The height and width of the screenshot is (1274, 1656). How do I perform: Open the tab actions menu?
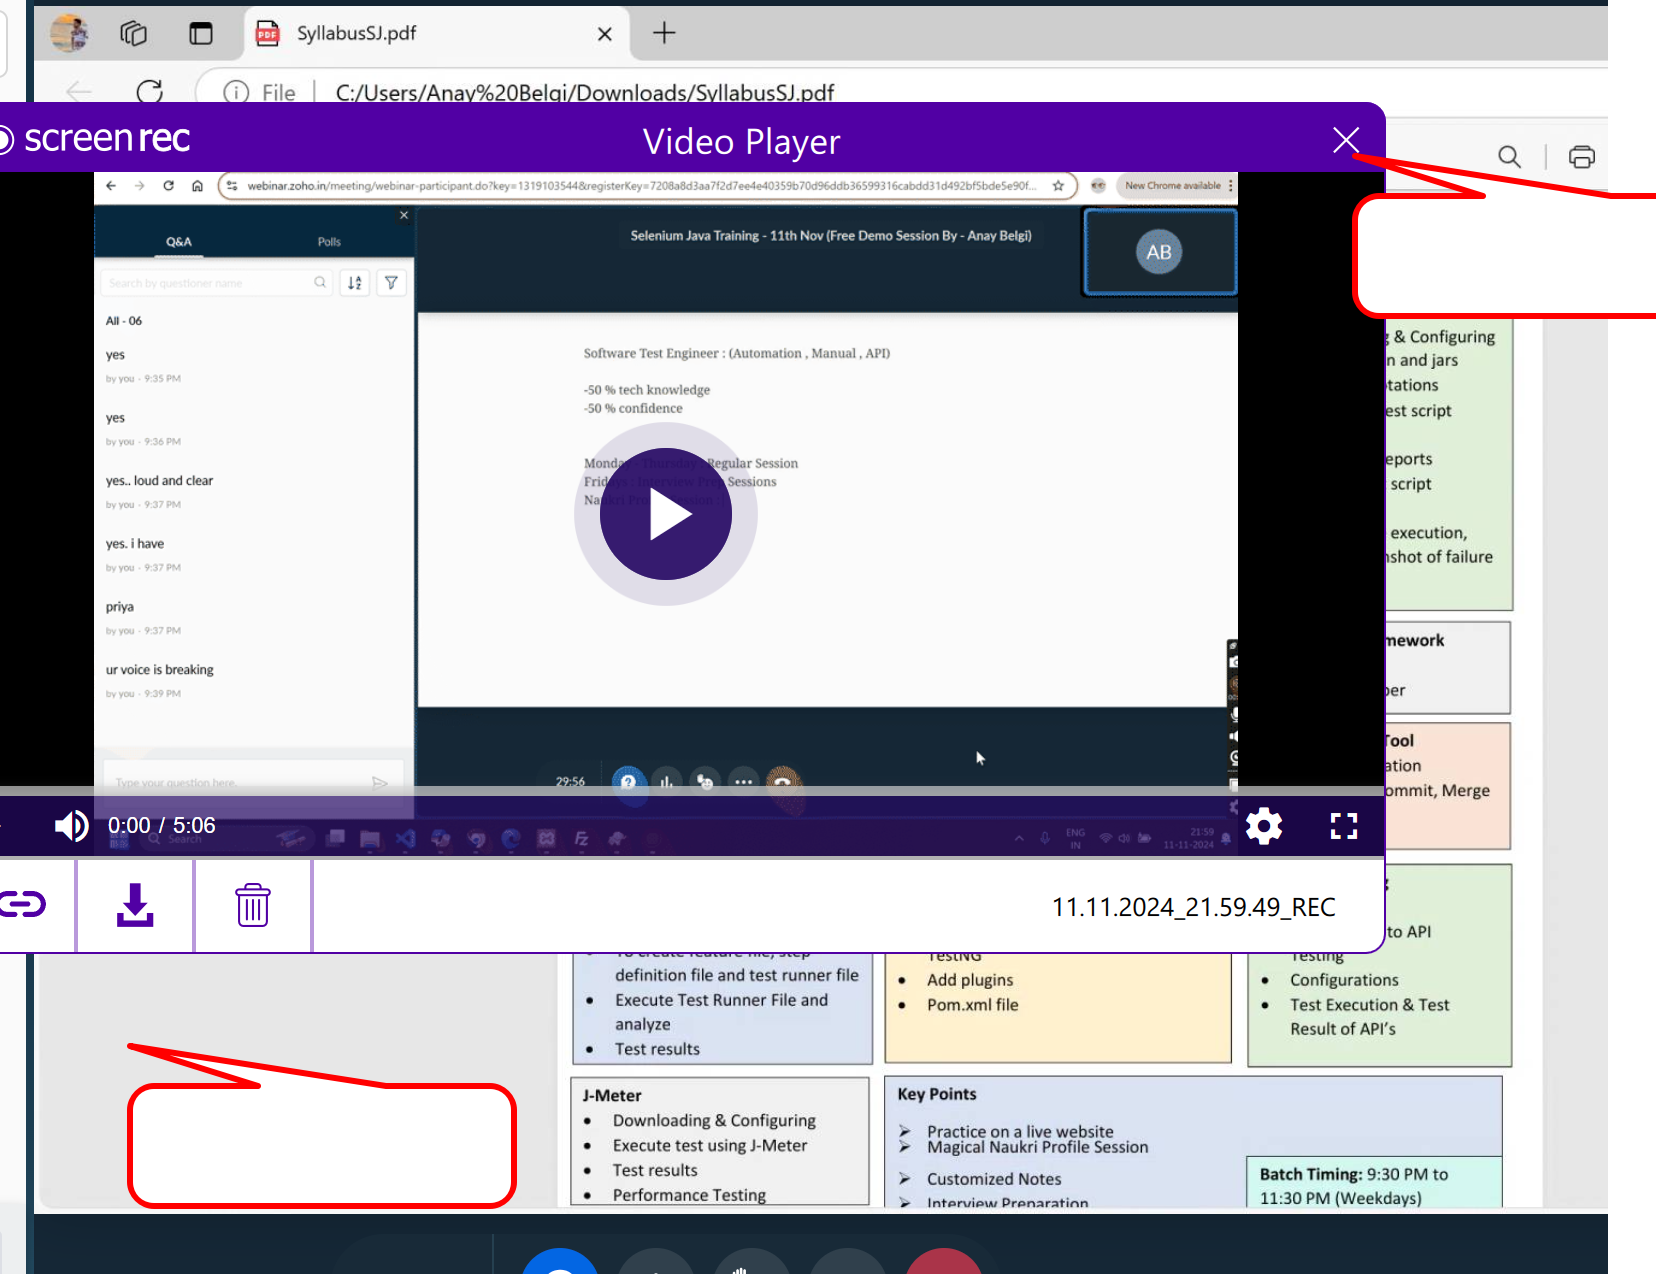tap(201, 34)
